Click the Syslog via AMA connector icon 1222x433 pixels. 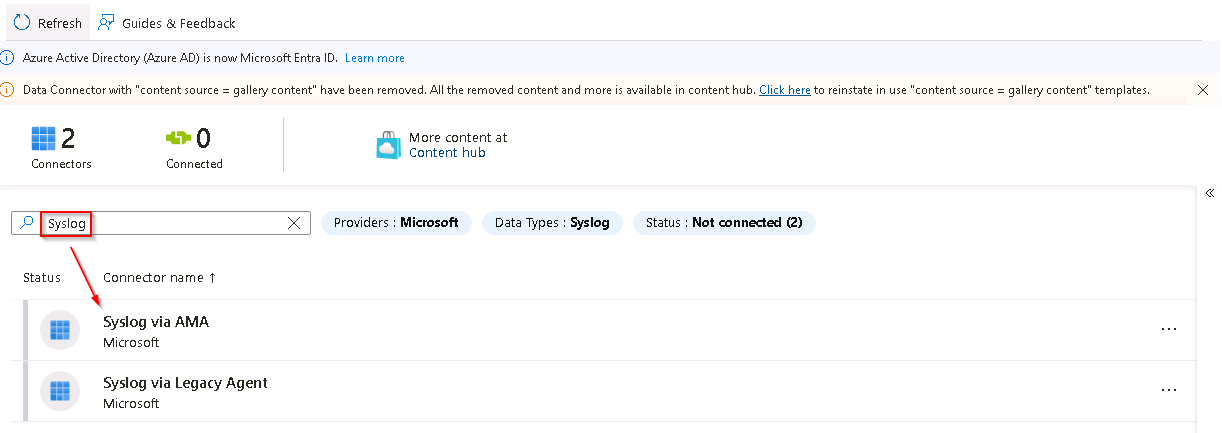[x=60, y=330]
